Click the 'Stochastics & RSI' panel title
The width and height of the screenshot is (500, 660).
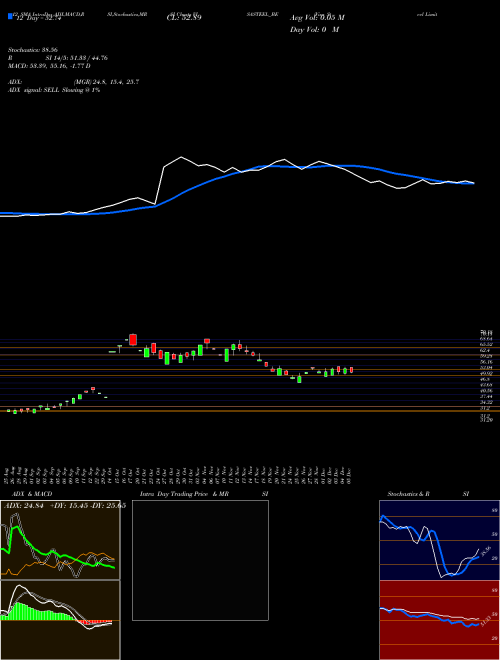coord(428,494)
